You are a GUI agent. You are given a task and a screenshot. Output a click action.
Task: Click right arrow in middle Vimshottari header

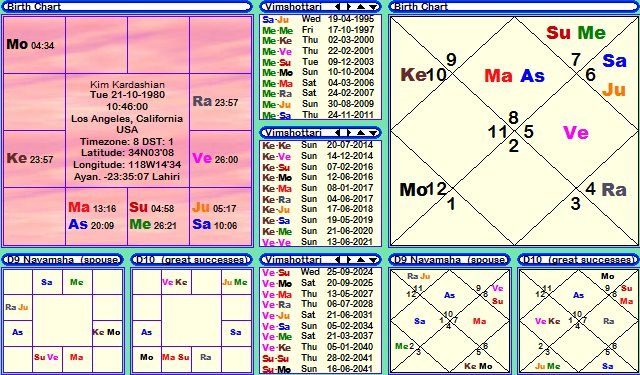pos(349,133)
